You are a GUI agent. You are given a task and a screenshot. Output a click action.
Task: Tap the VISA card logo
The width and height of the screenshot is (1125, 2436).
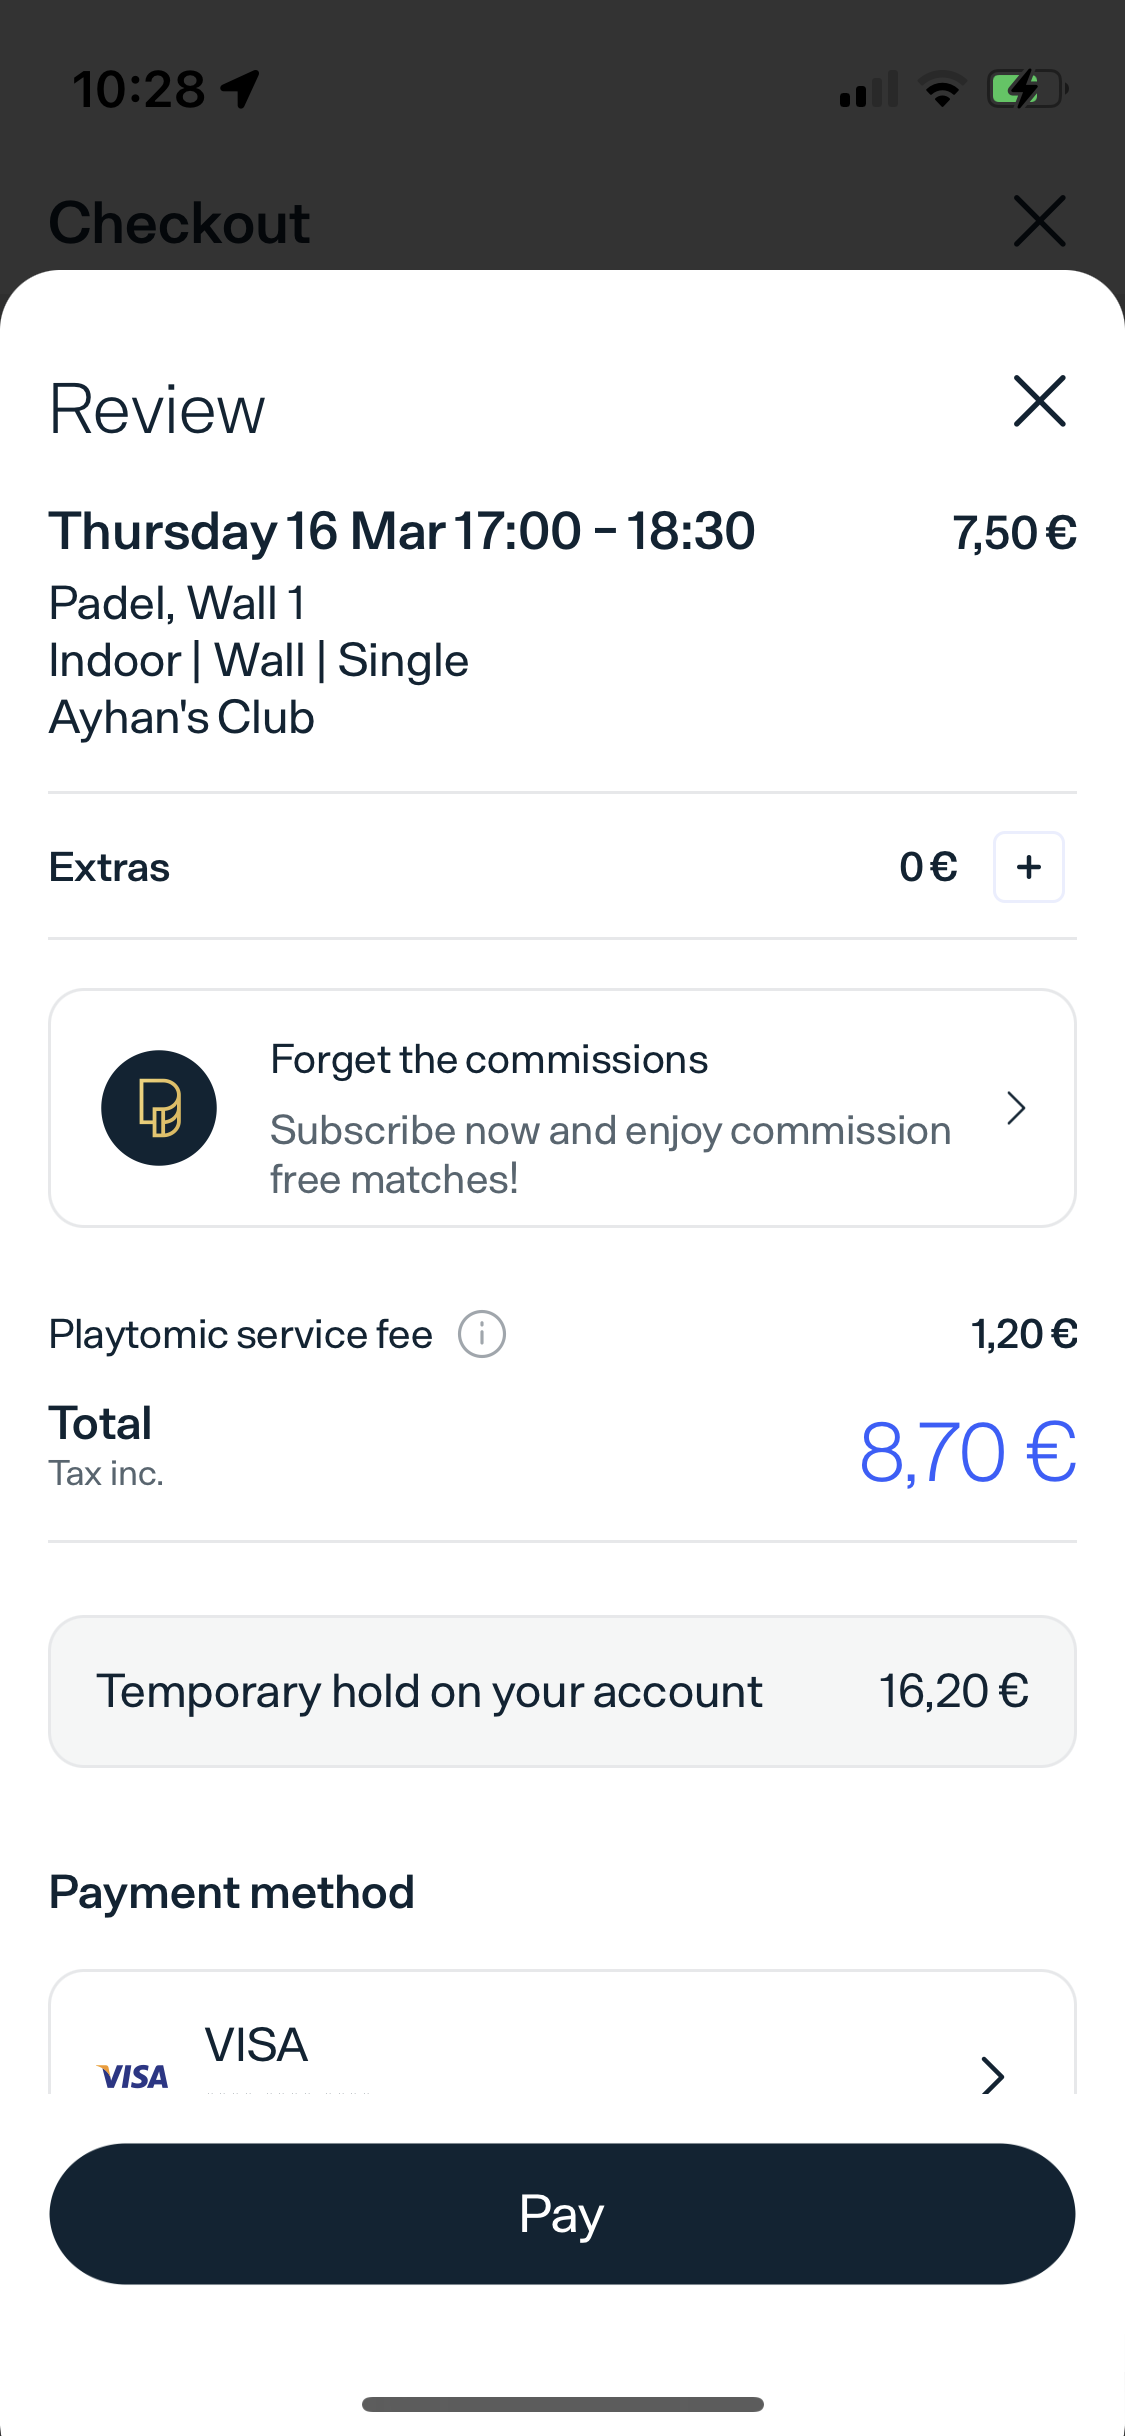pyautogui.click(x=134, y=2076)
